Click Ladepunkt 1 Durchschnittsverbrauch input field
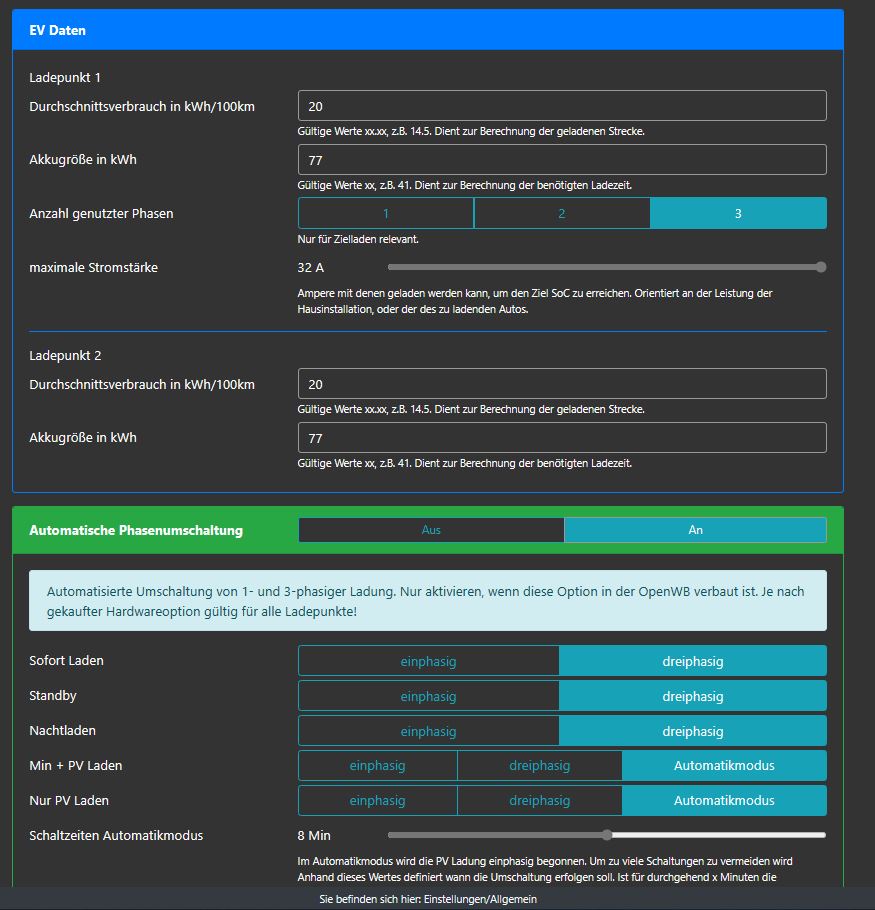Screen dimensions: 875x910 coord(562,106)
